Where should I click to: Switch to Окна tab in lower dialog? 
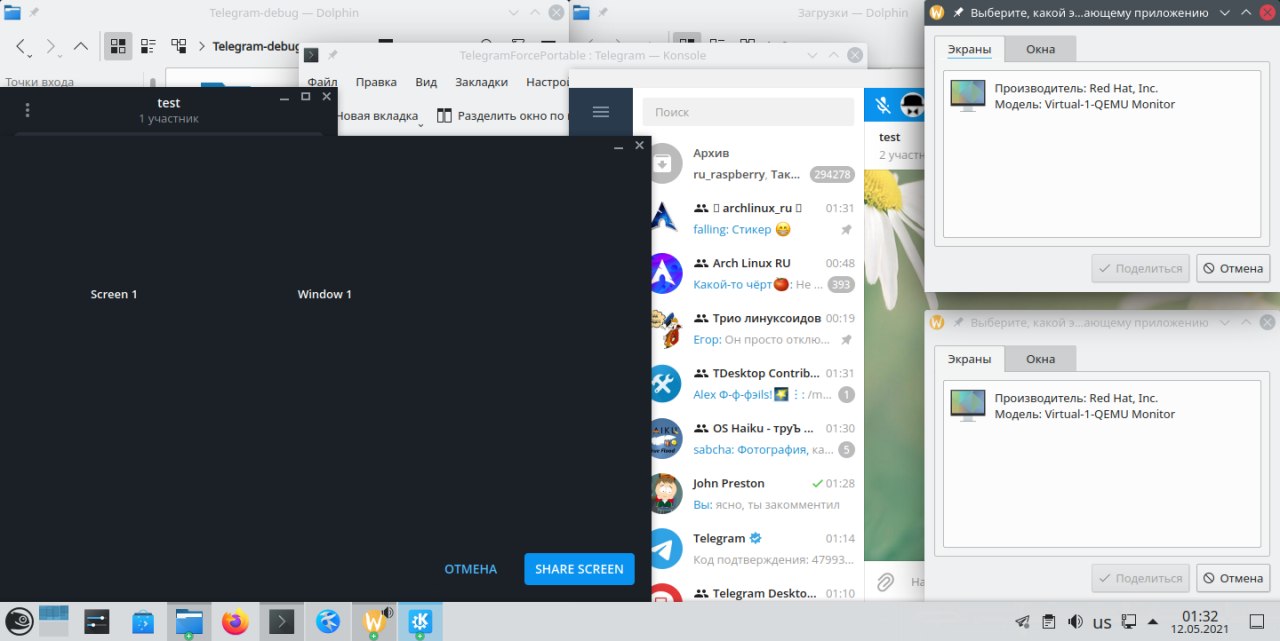pyautogui.click(x=1040, y=359)
